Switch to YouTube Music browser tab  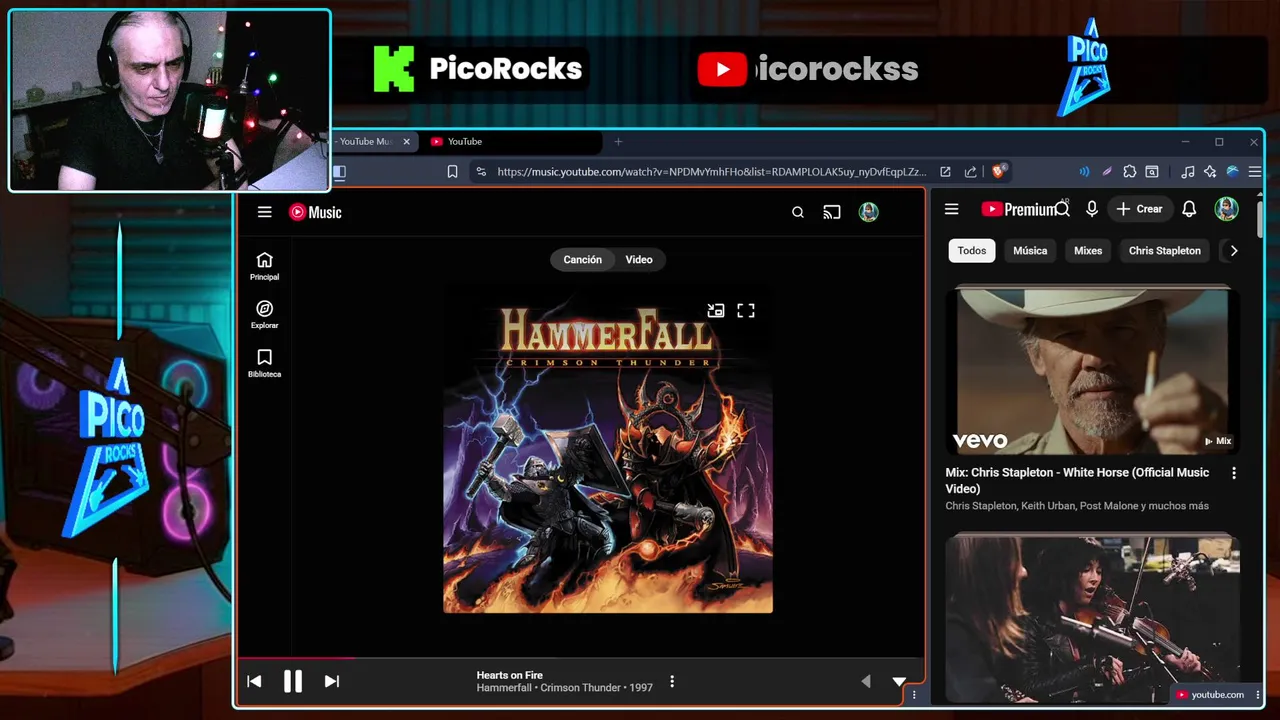pyautogui.click(x=365, y=142)
